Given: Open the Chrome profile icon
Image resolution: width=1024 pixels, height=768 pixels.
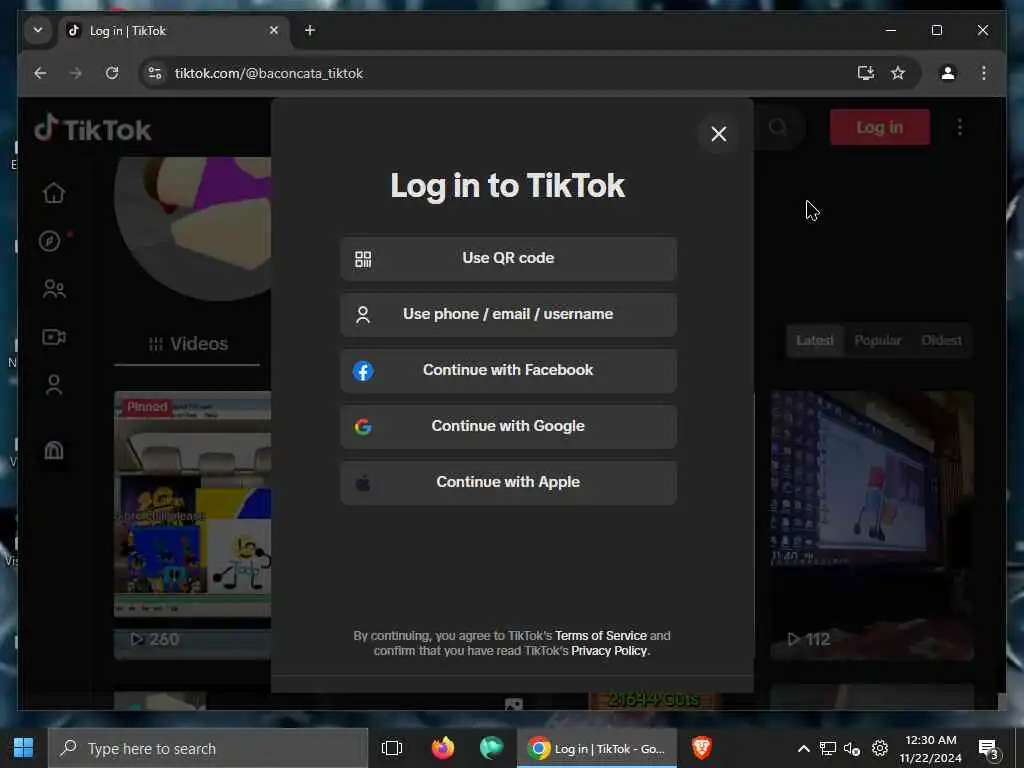Looking at the screenshot, I should point(948,73).
